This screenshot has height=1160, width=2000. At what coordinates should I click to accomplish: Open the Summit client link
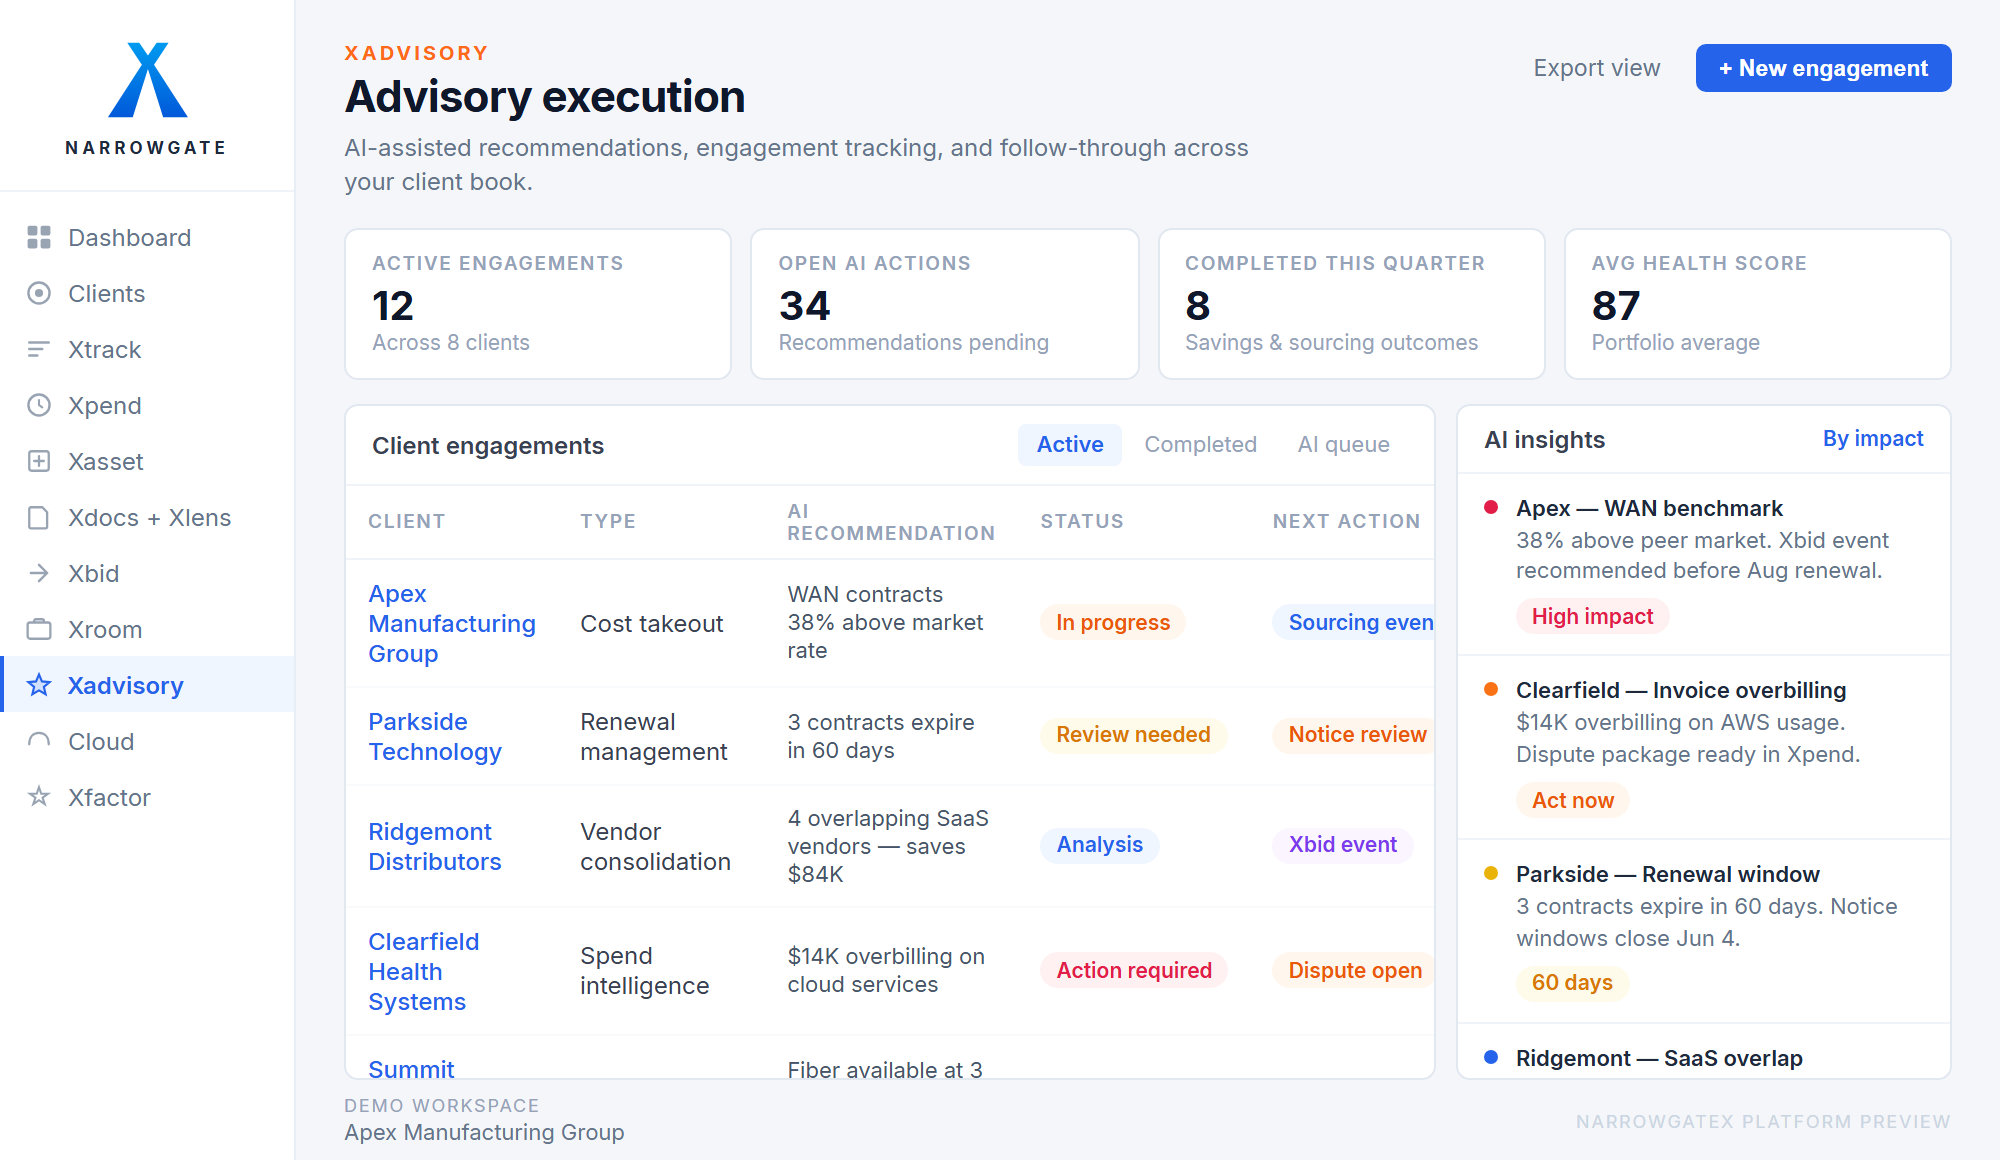click(x=411, y=1068)
